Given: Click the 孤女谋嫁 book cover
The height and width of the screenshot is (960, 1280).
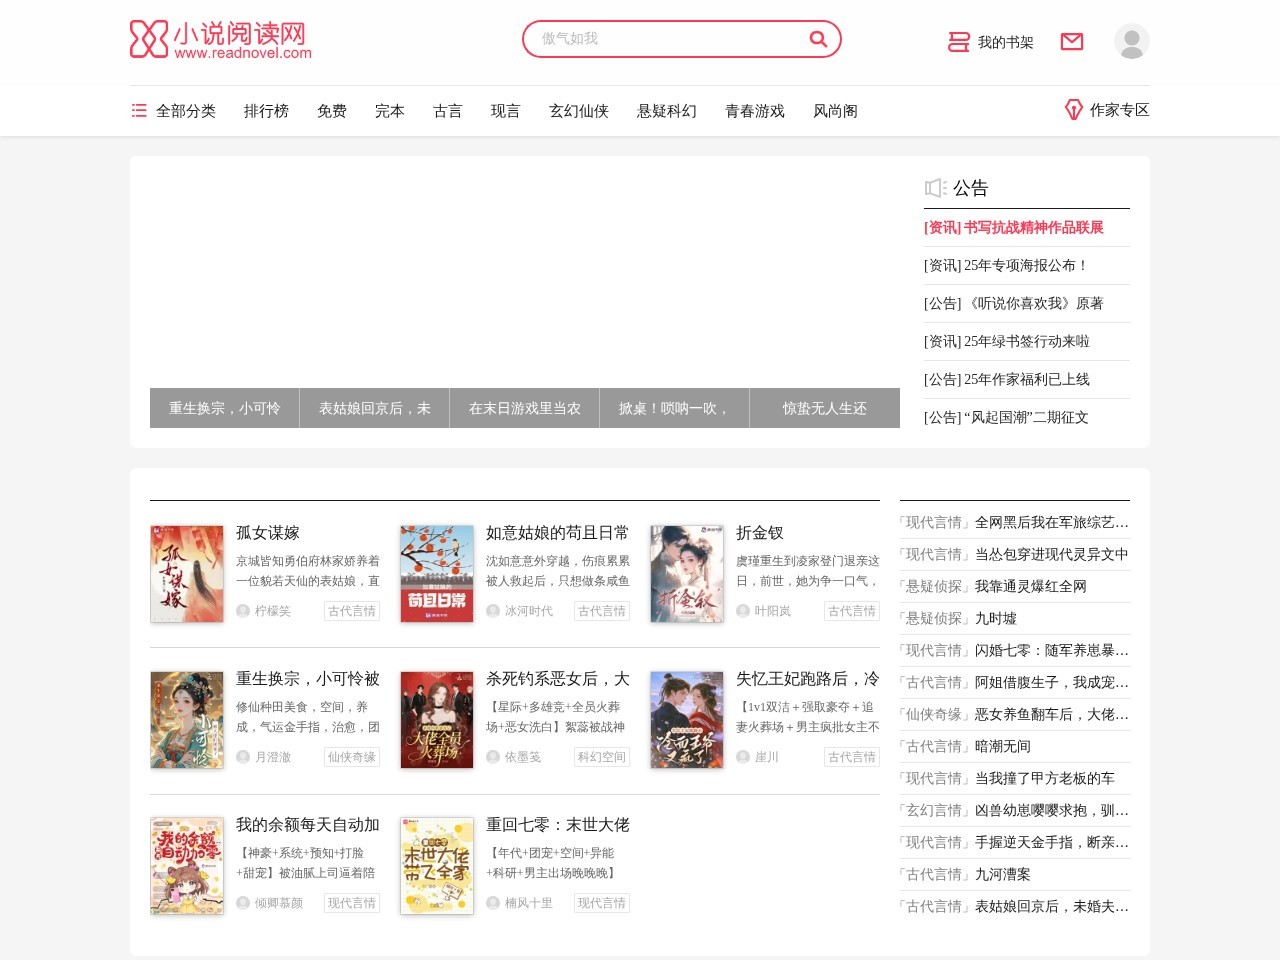Looking at the screenshot, I should click(x=187, y=574).
